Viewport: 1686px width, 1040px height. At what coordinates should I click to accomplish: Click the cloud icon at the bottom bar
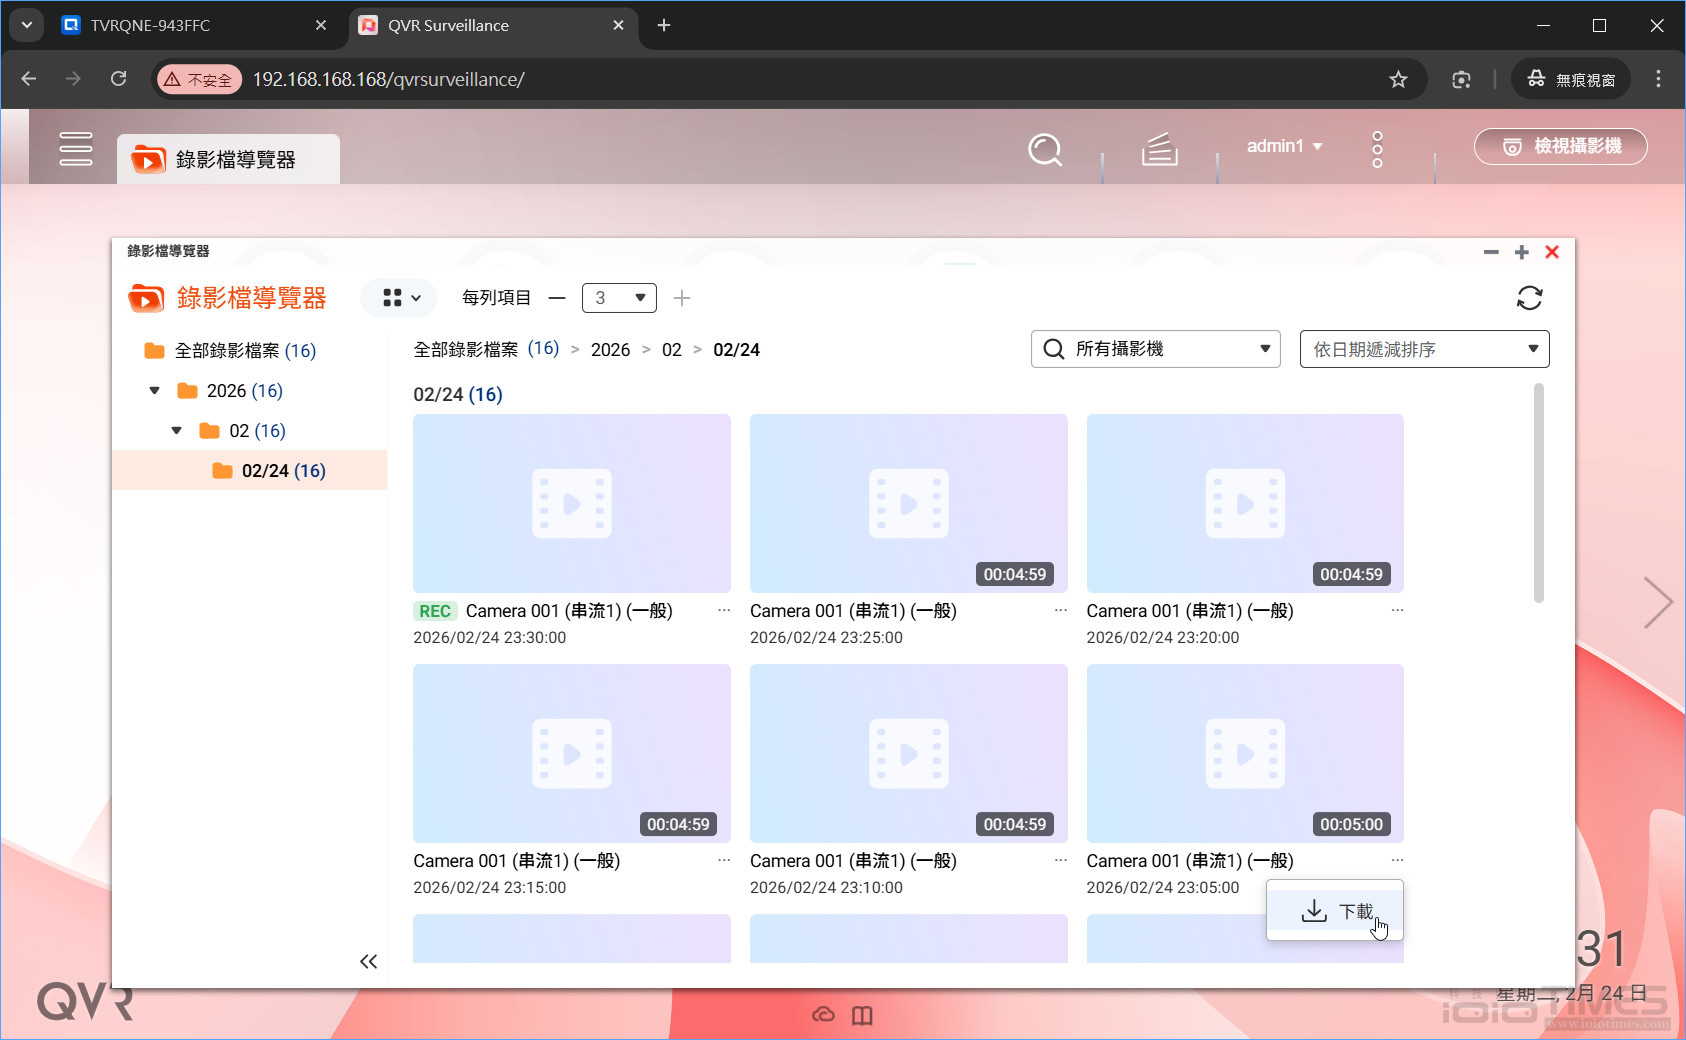tap(822, 1014)
